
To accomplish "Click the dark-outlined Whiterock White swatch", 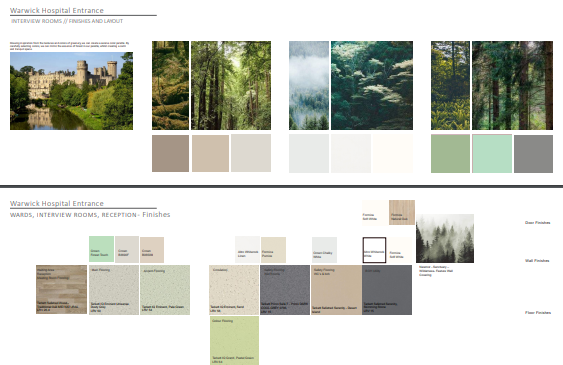I will point(374,250).
